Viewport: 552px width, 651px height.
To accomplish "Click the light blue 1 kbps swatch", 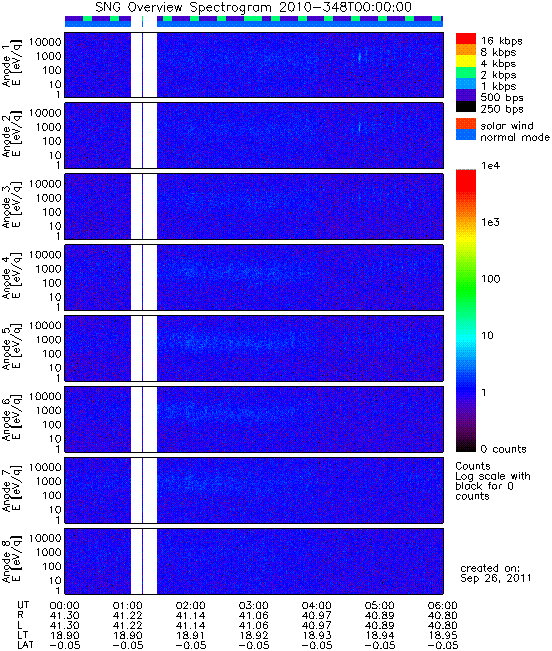I will 466,84.
